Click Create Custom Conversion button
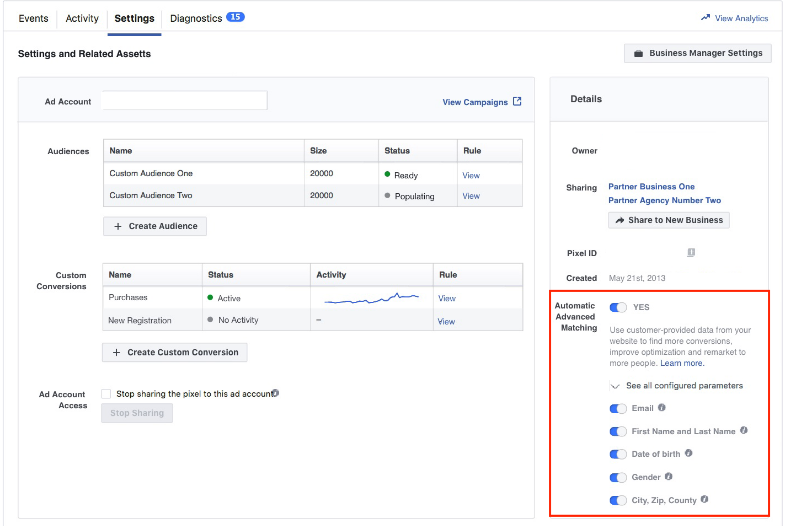 pyautogui.click(x=174, y=353)
